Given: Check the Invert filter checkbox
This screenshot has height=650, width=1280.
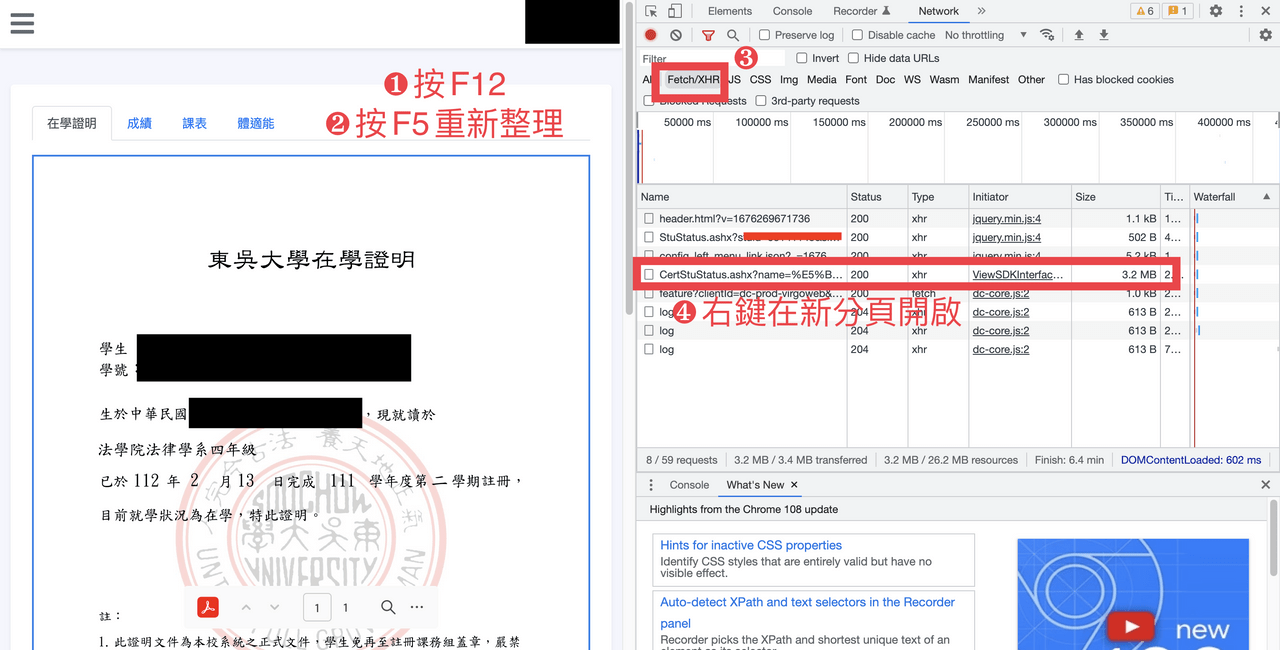Looking at the screenshot, I should [801, 58].
